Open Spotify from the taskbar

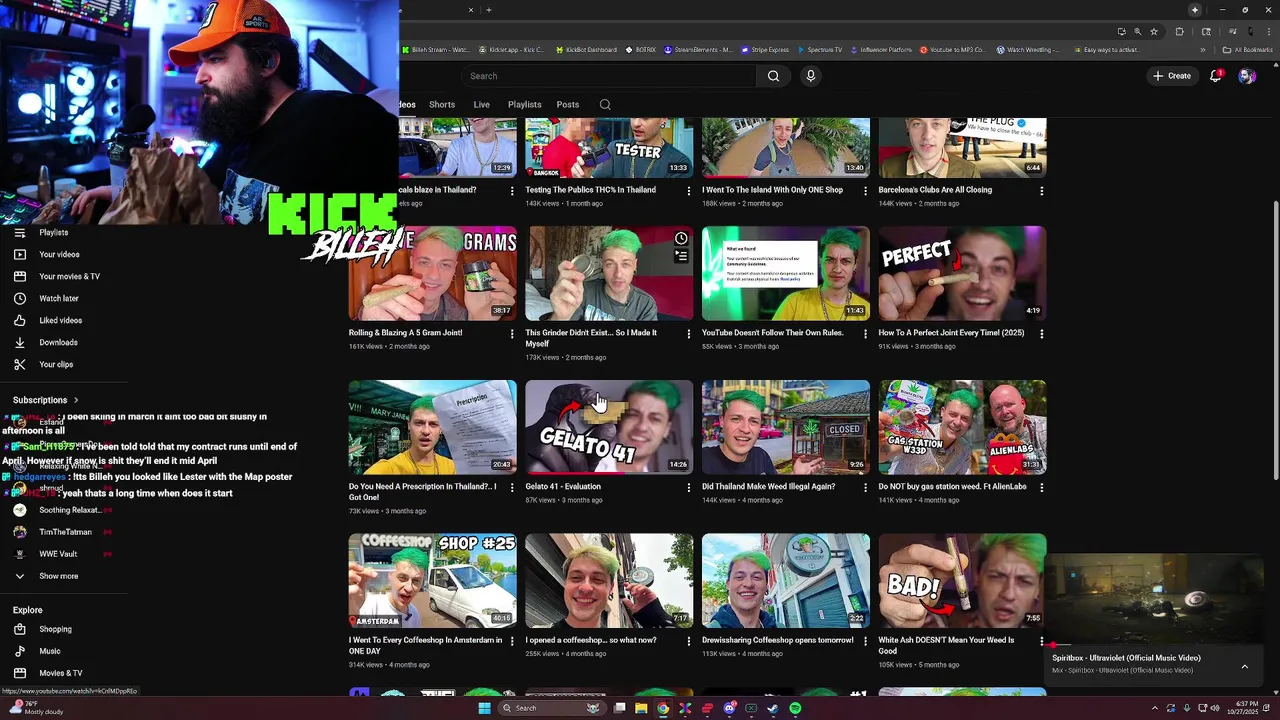point(795,708)
